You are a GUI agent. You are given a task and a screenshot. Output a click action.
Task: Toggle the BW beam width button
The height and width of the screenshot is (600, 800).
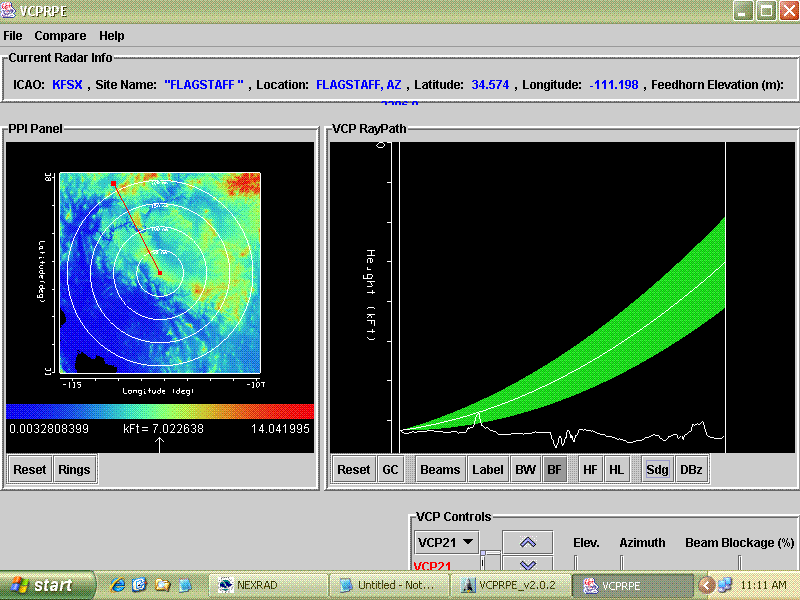pyautogui.click(x=525, y=469)
